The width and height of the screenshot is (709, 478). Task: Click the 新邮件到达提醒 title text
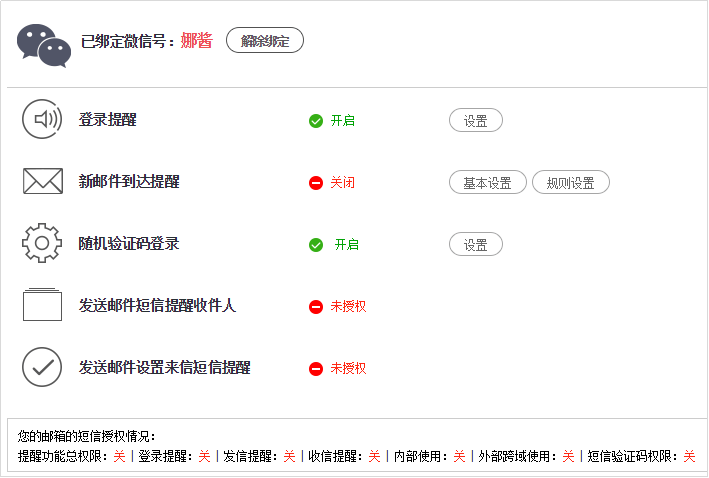coord(129,181)
